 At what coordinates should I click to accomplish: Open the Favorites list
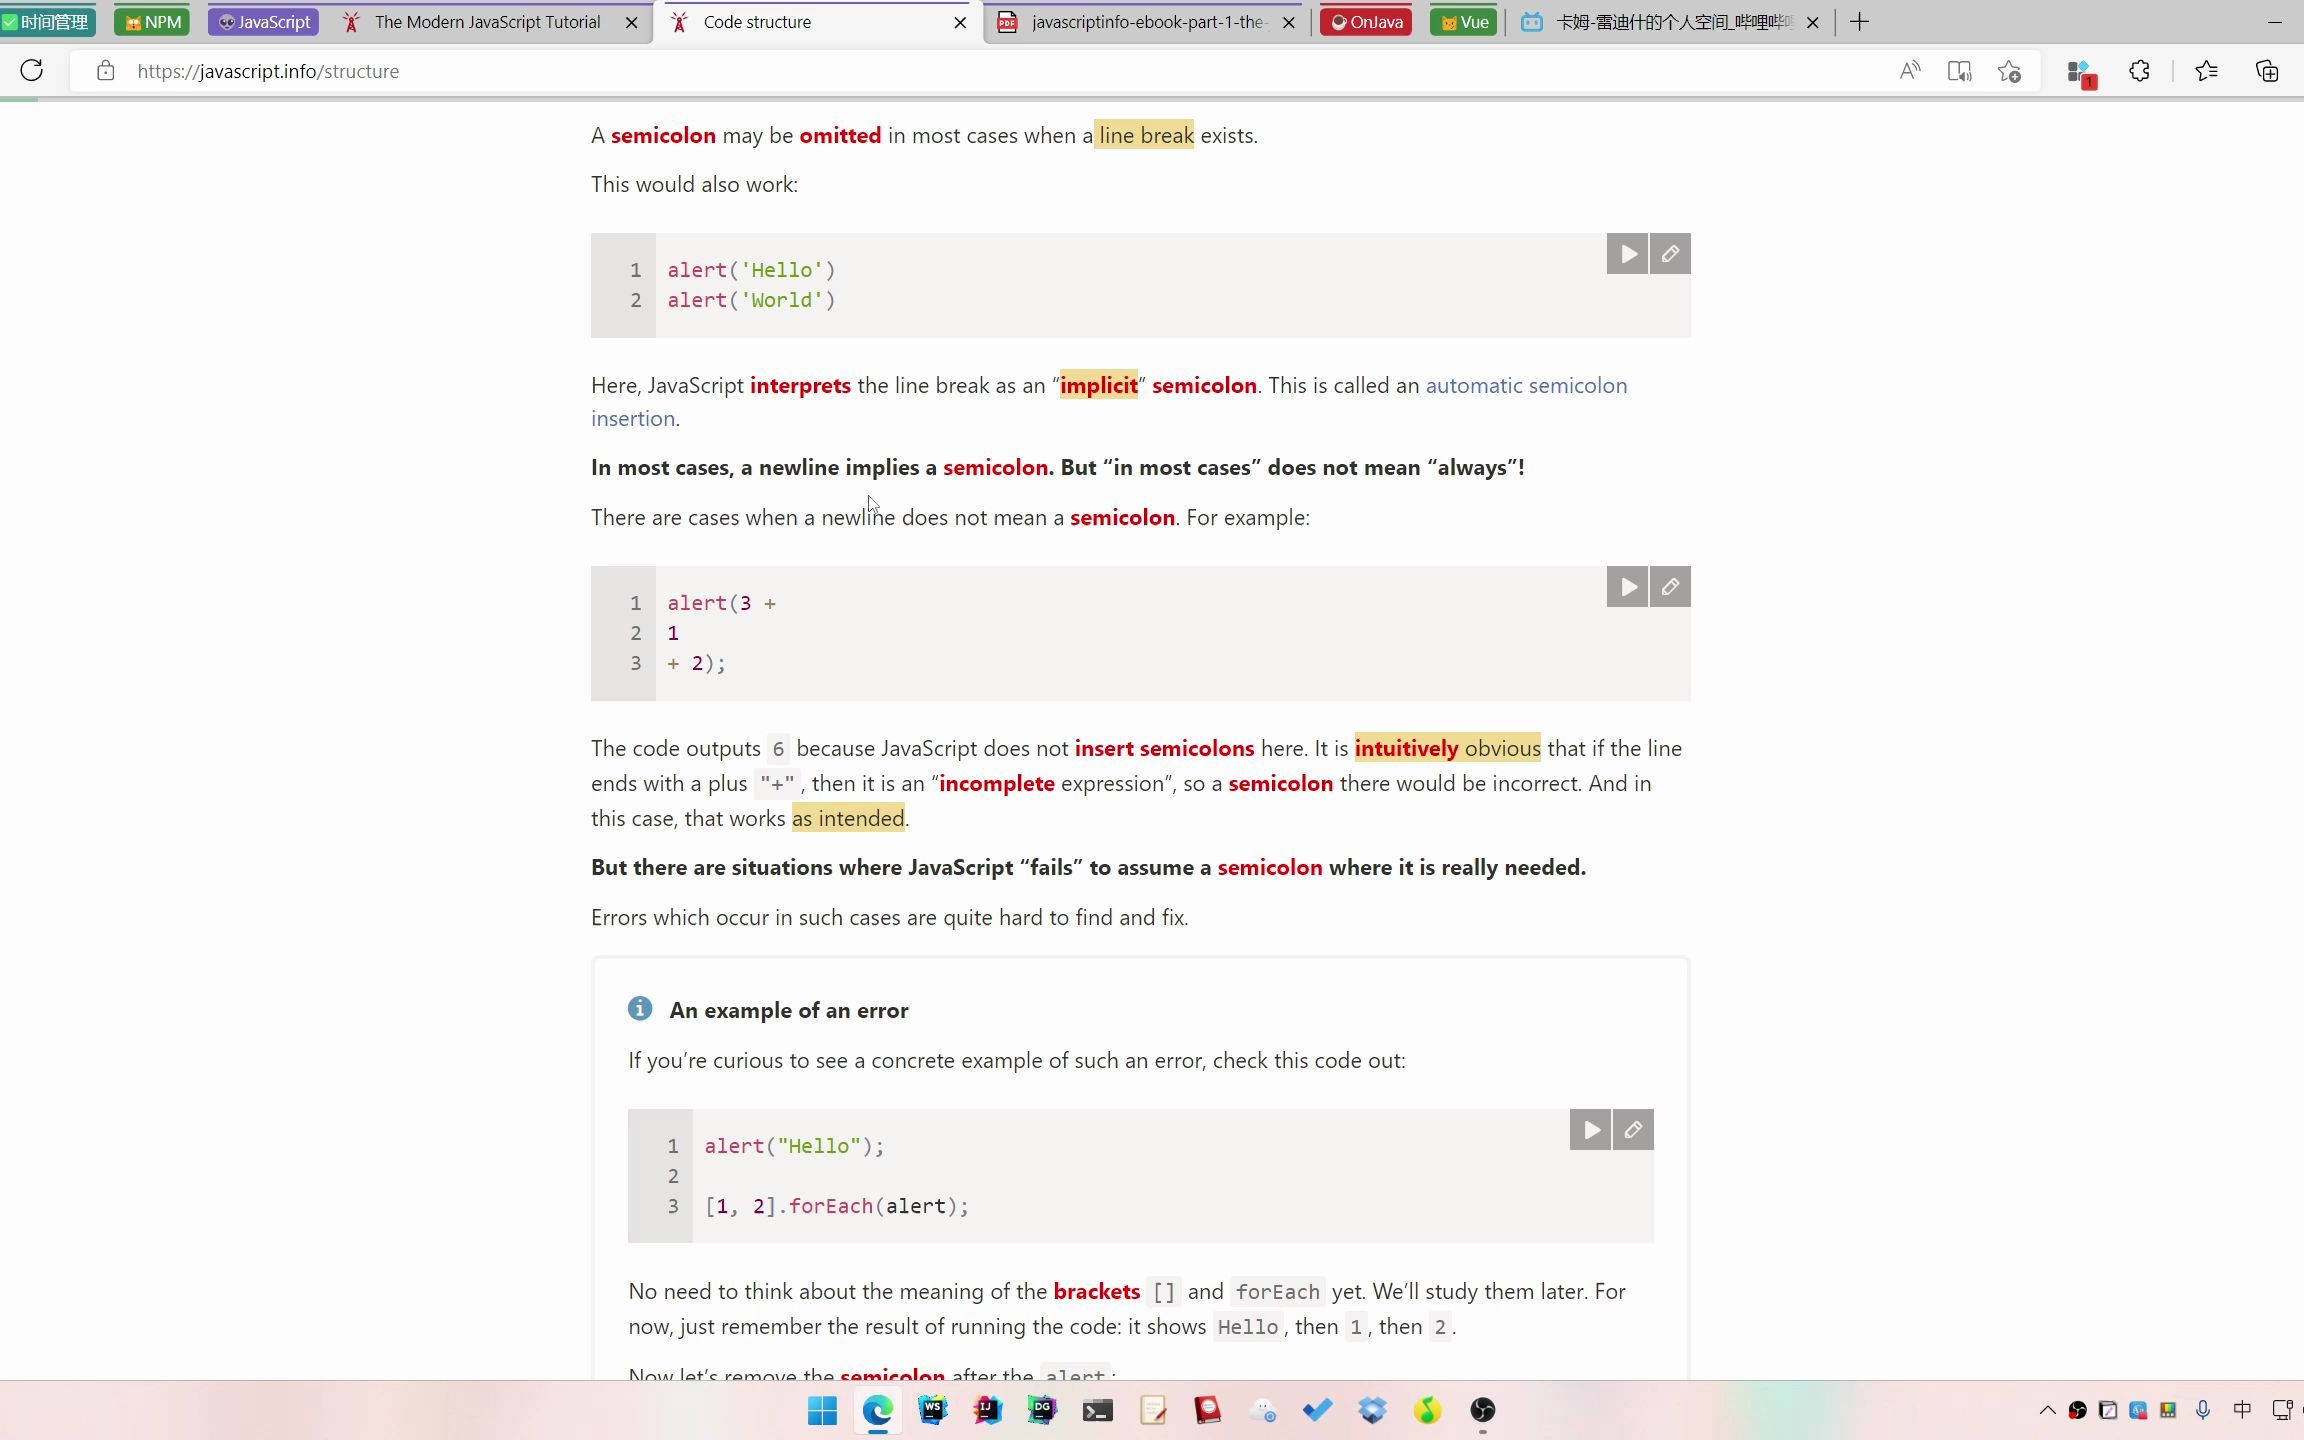(2206, 71)
